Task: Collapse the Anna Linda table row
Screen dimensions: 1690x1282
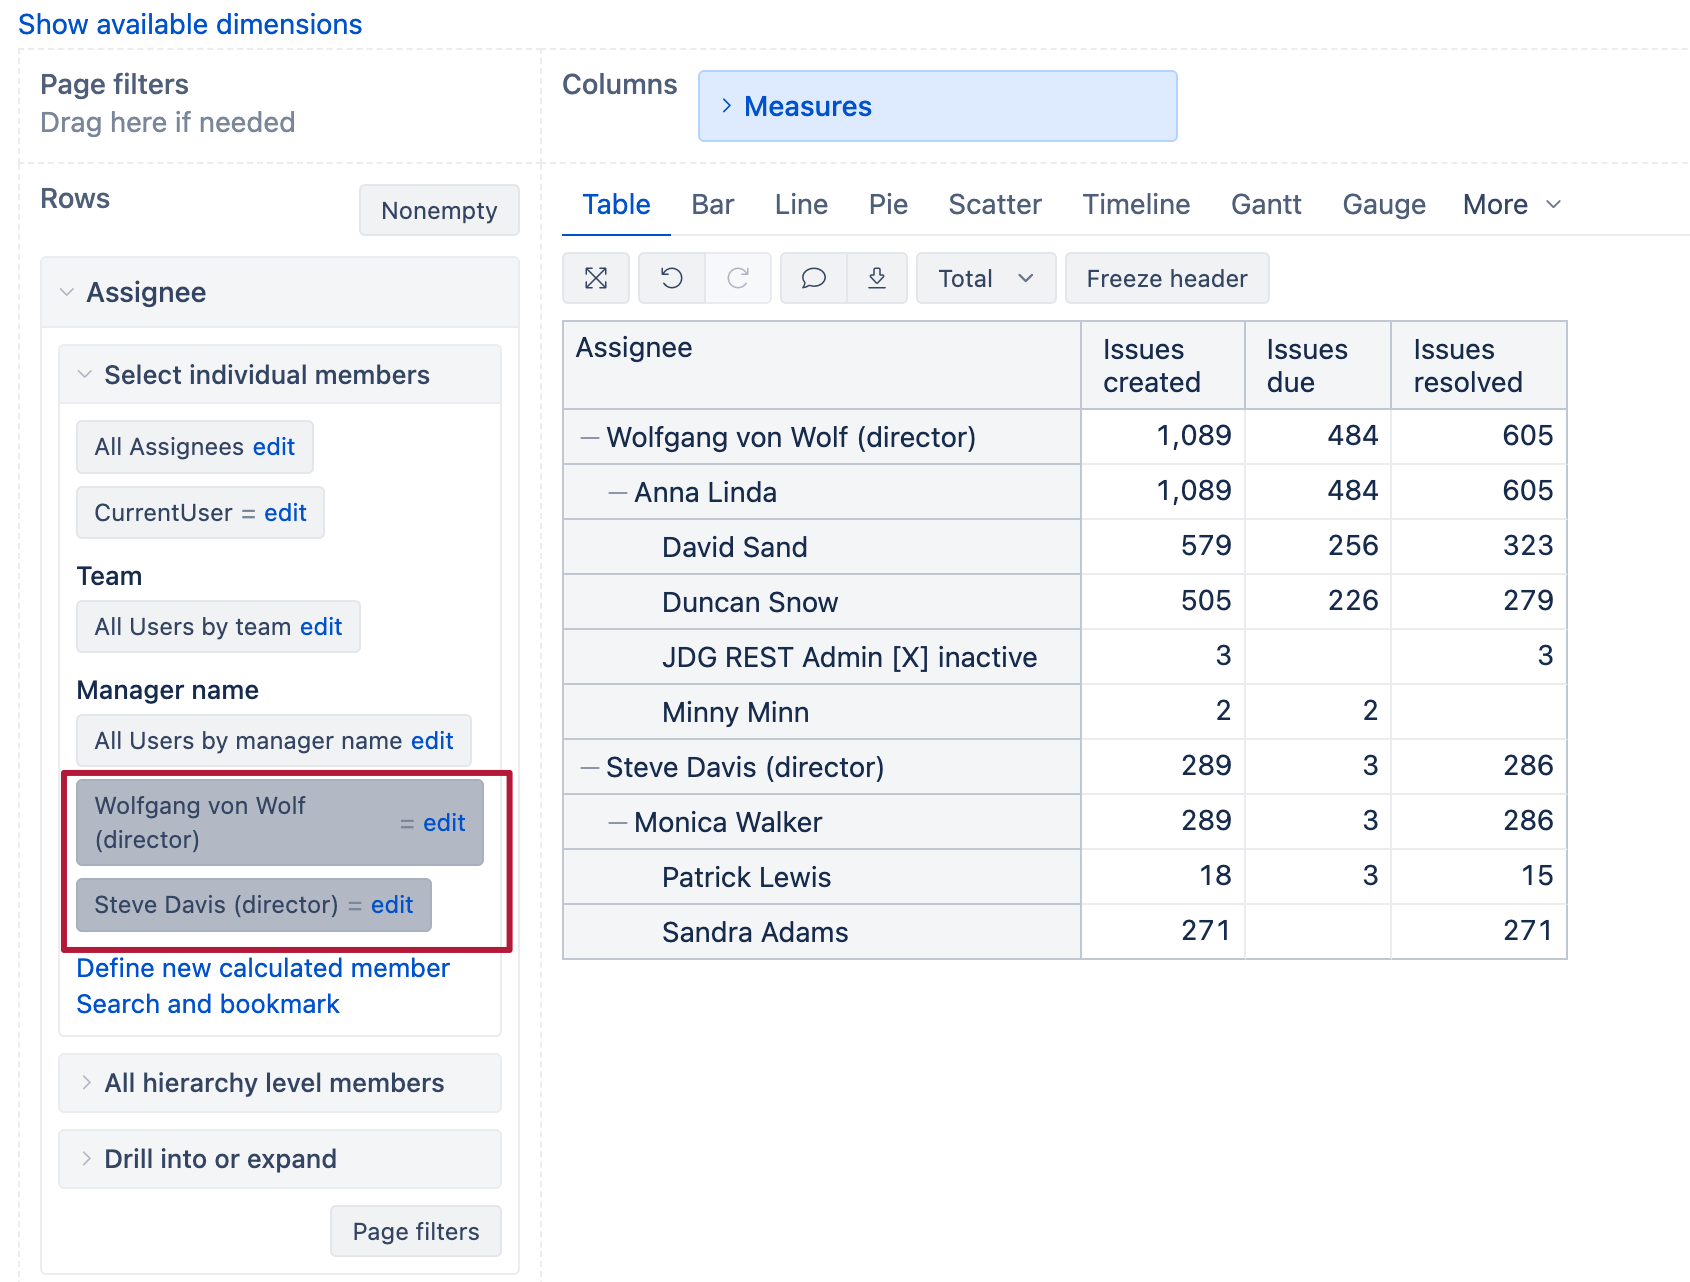Action: point(618,493)
